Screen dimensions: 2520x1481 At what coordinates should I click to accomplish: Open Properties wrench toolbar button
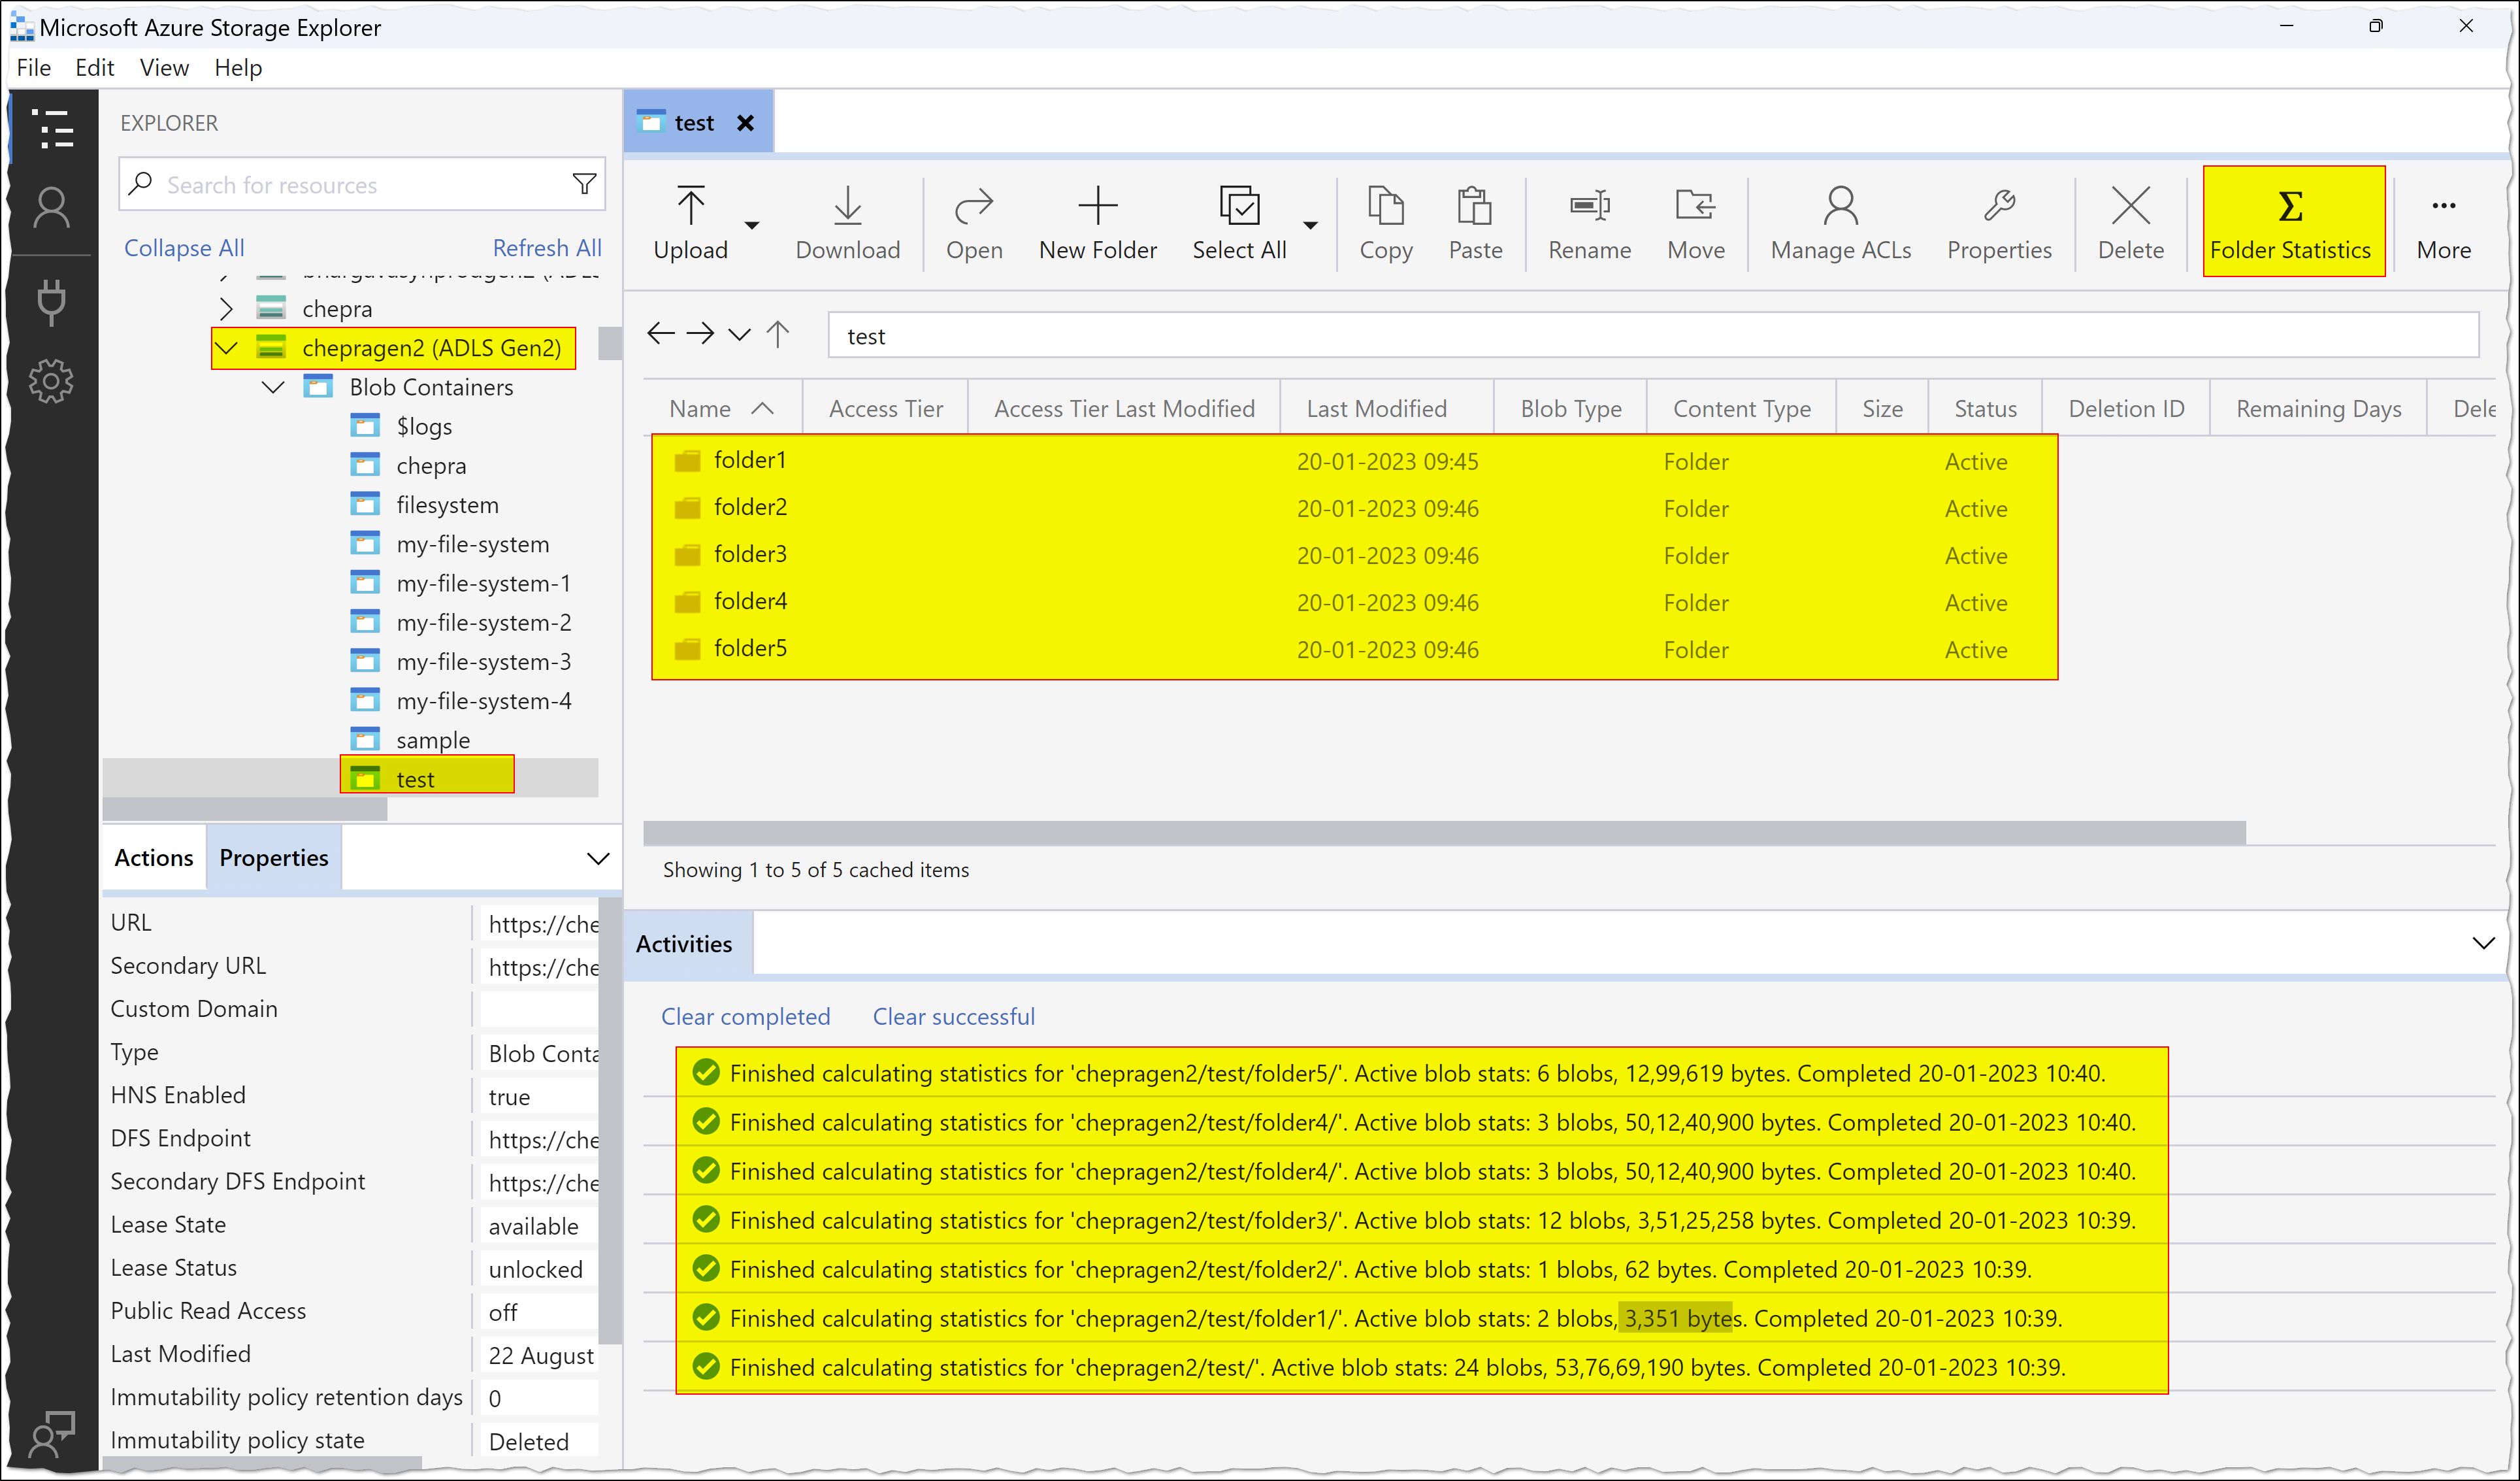[1999, 223]
